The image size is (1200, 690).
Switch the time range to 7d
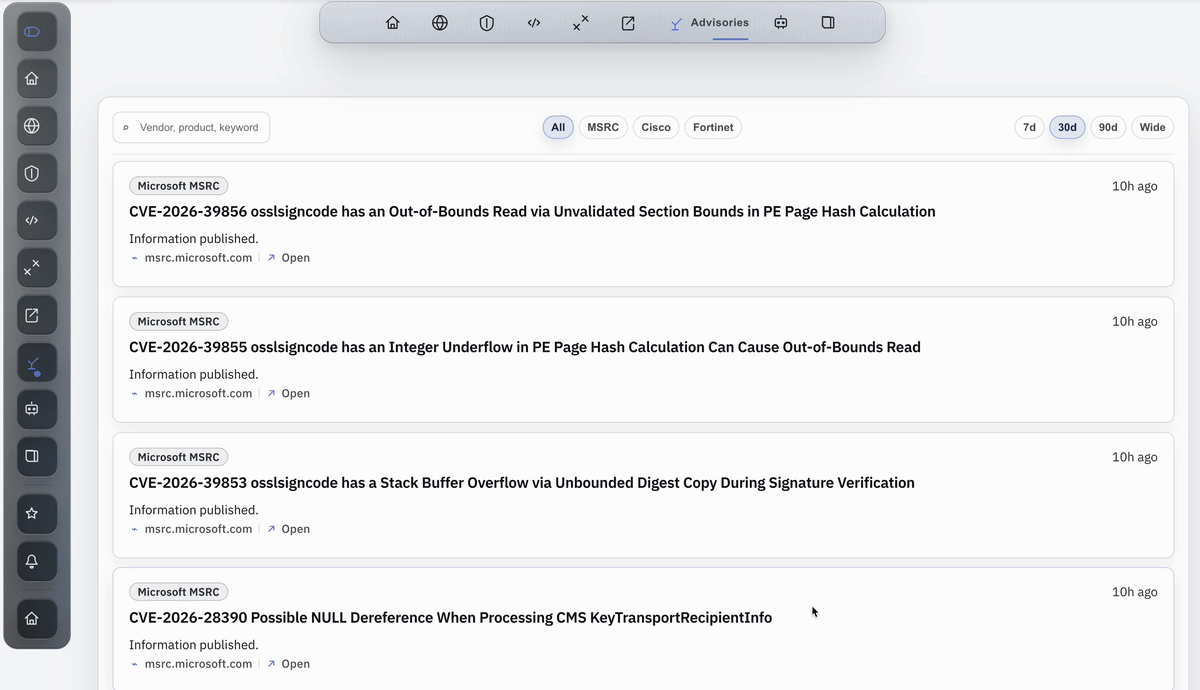click(x=1029, y=127)
